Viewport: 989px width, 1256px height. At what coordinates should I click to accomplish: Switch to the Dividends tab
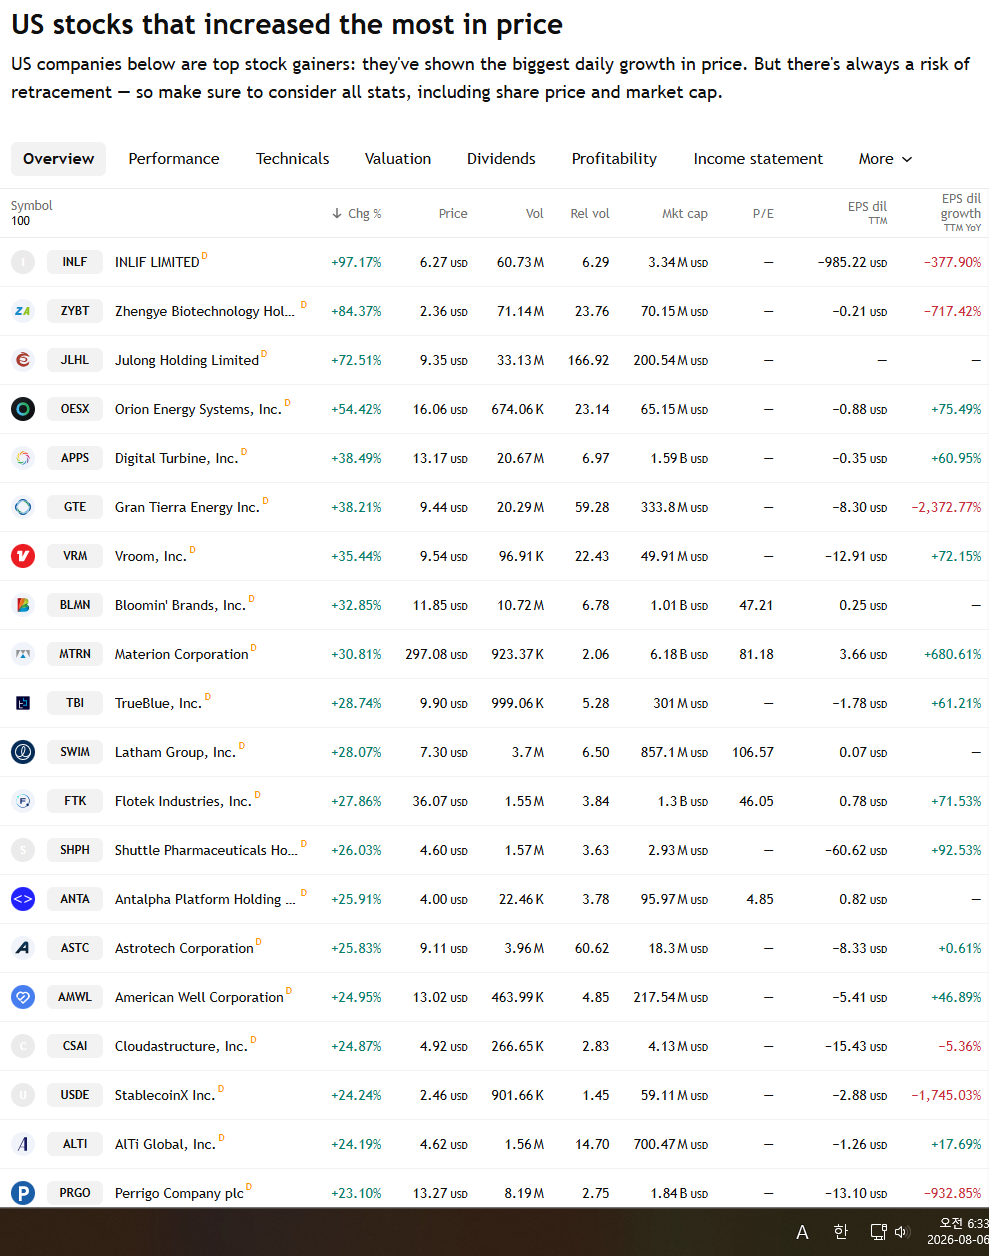coord(501,159)
